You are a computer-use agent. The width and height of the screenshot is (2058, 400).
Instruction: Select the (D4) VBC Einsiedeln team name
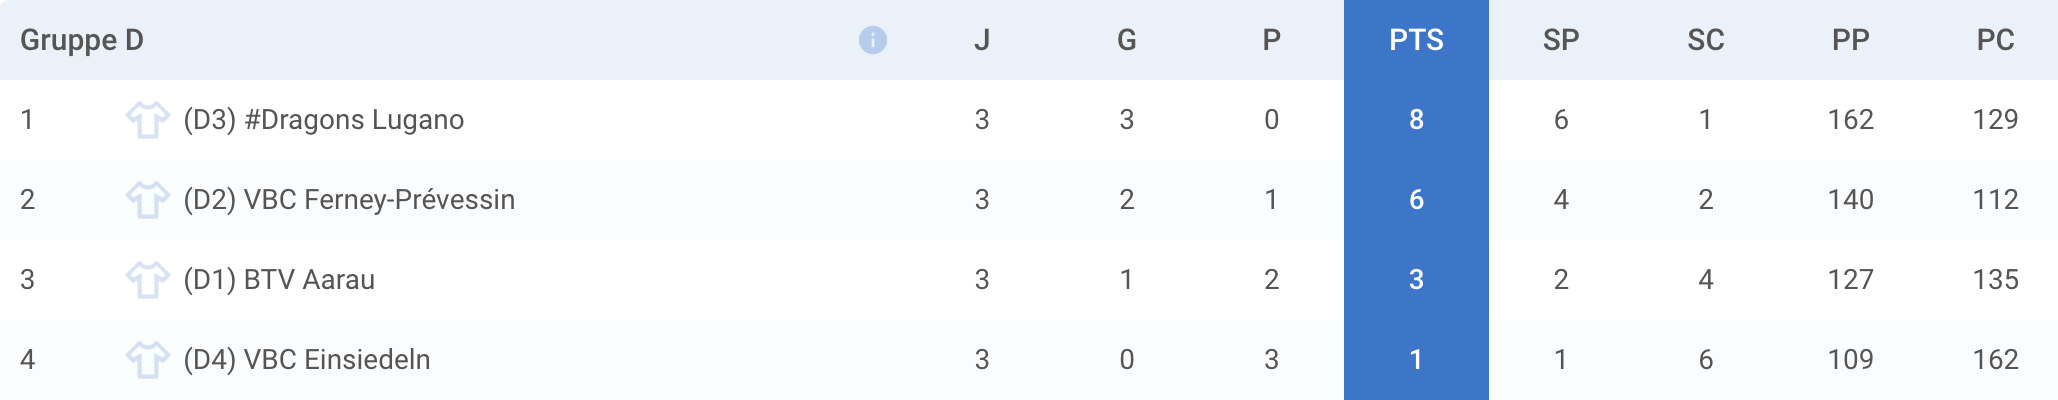[x=307, y=360]
